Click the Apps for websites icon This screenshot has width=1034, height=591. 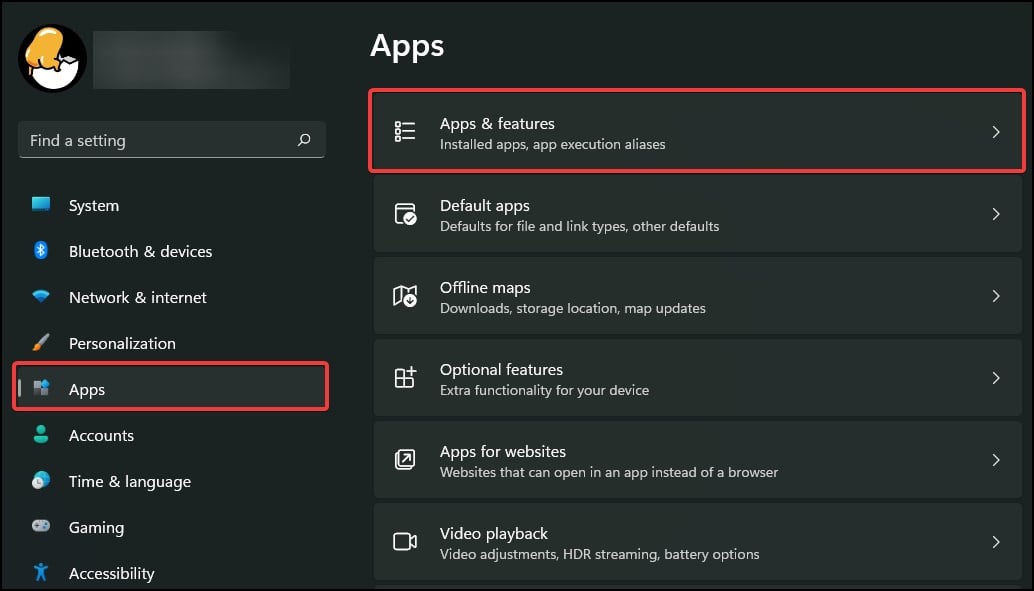click(x=405, y=459)
